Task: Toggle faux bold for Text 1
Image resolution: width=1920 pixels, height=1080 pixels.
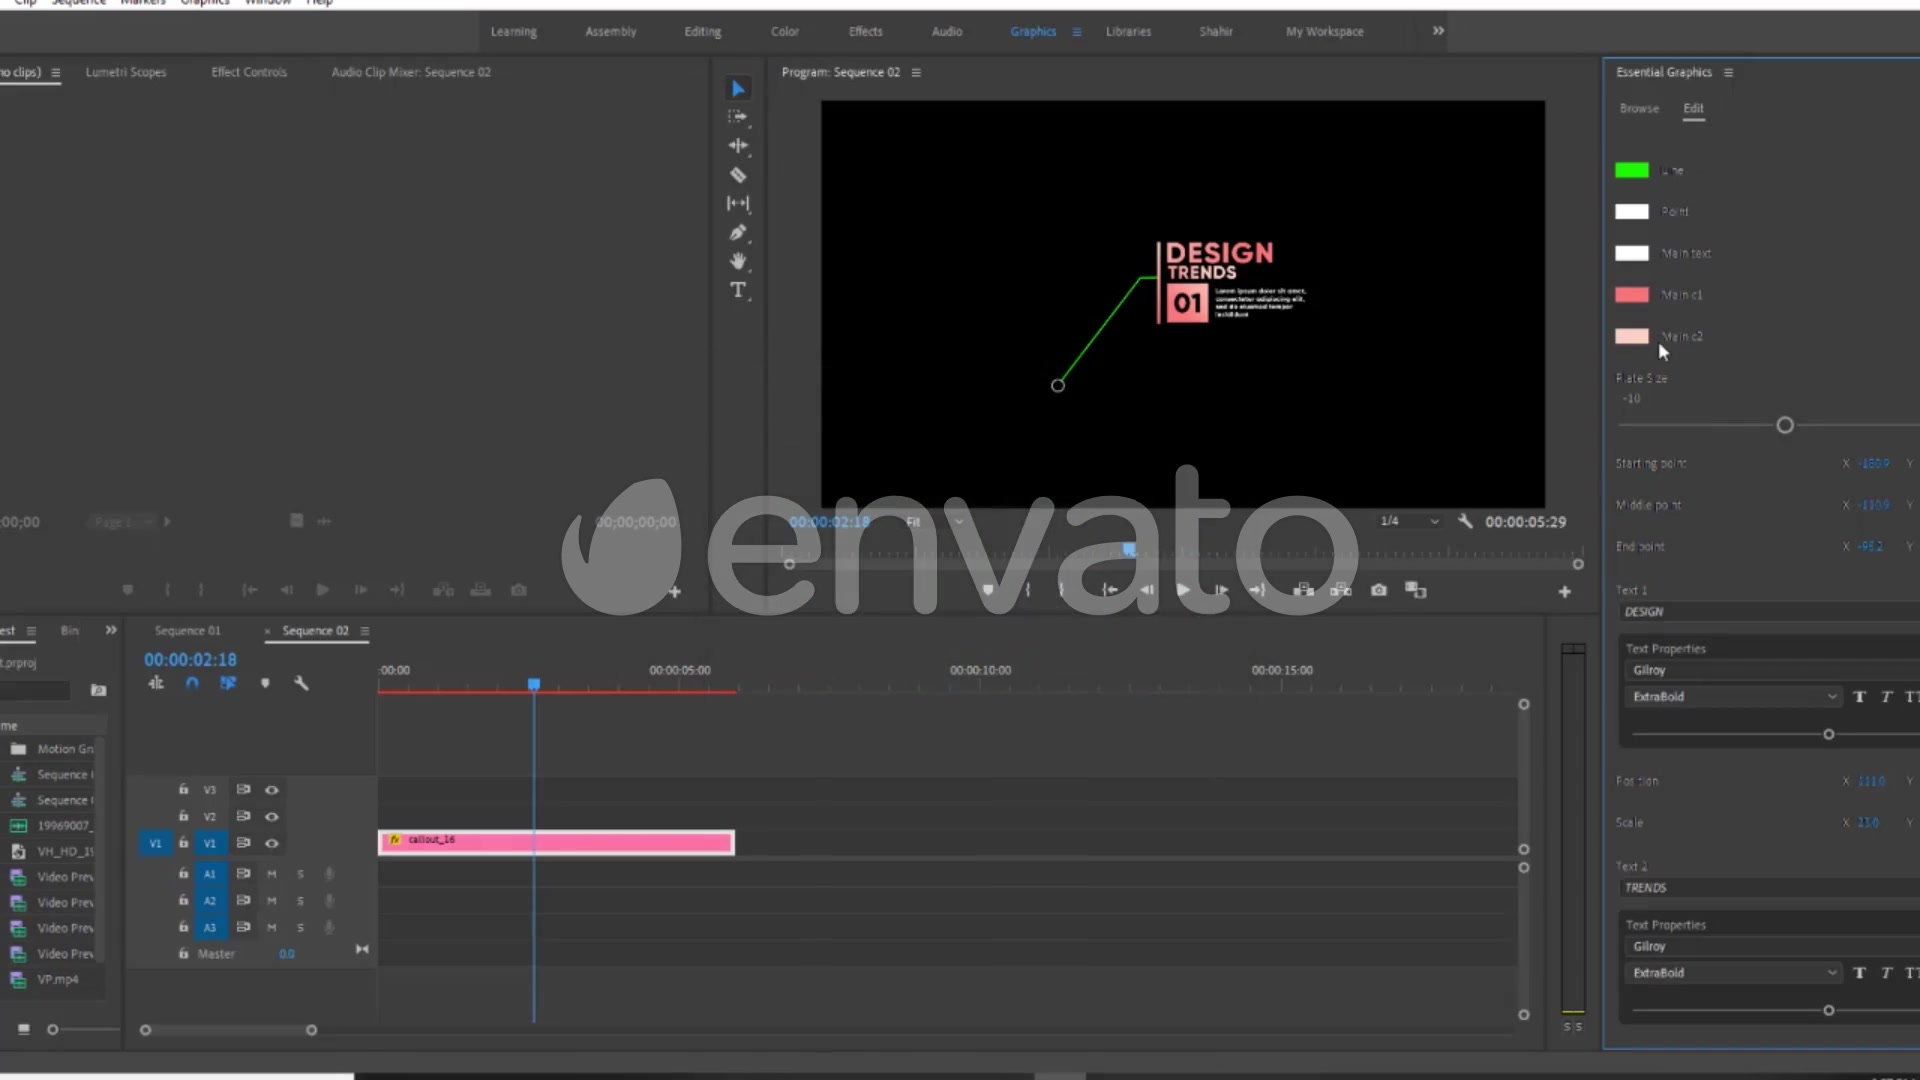Action: [1859, 697]
